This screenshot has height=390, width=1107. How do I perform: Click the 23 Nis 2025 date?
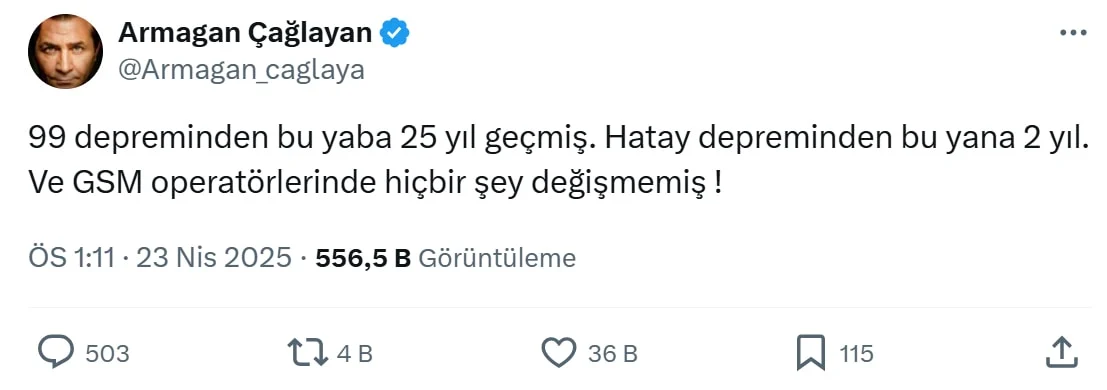pos(214,259)
